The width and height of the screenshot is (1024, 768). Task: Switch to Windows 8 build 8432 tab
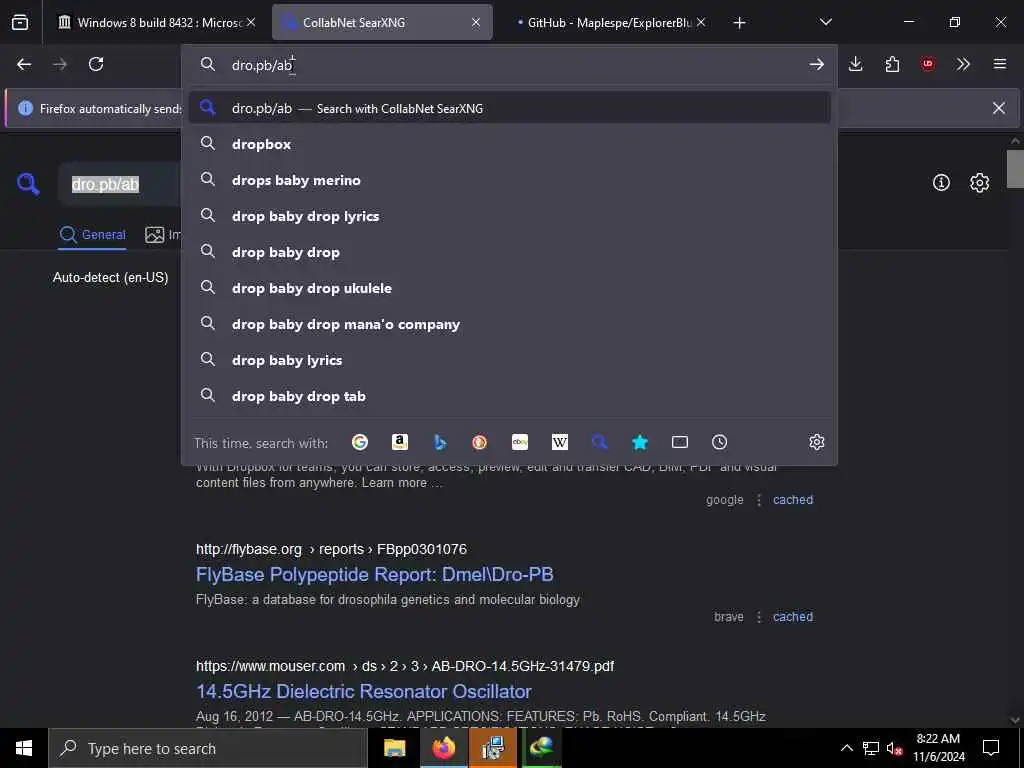click(x=150, y=22)
